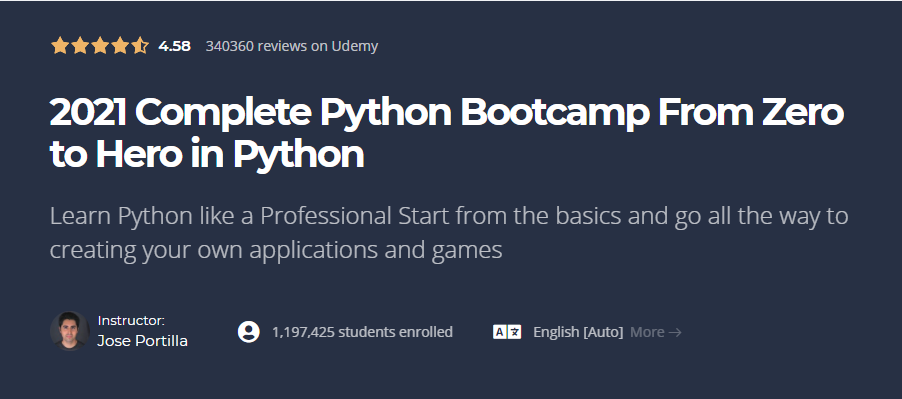Open instructor Jose Portilla's avatar photo
Image resolution: width=902 pixels, height=399 pixels.
point(70,331)
